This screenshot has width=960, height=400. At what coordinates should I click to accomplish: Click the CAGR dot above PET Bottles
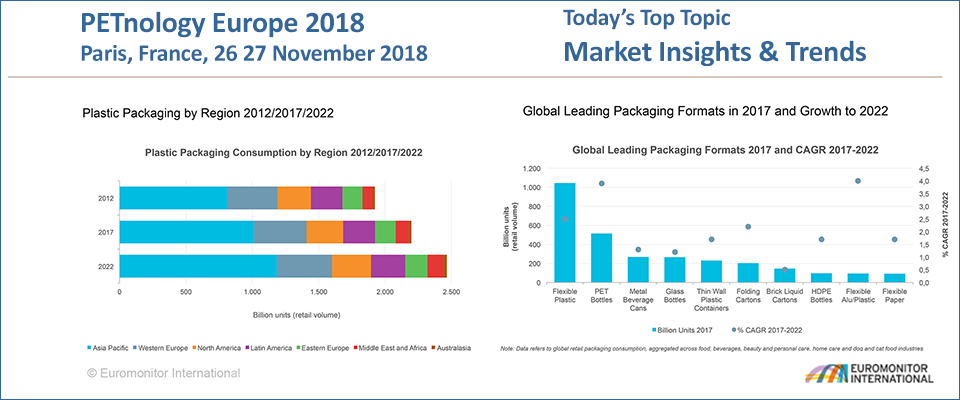pyautogui.click(x=601, y=183)
